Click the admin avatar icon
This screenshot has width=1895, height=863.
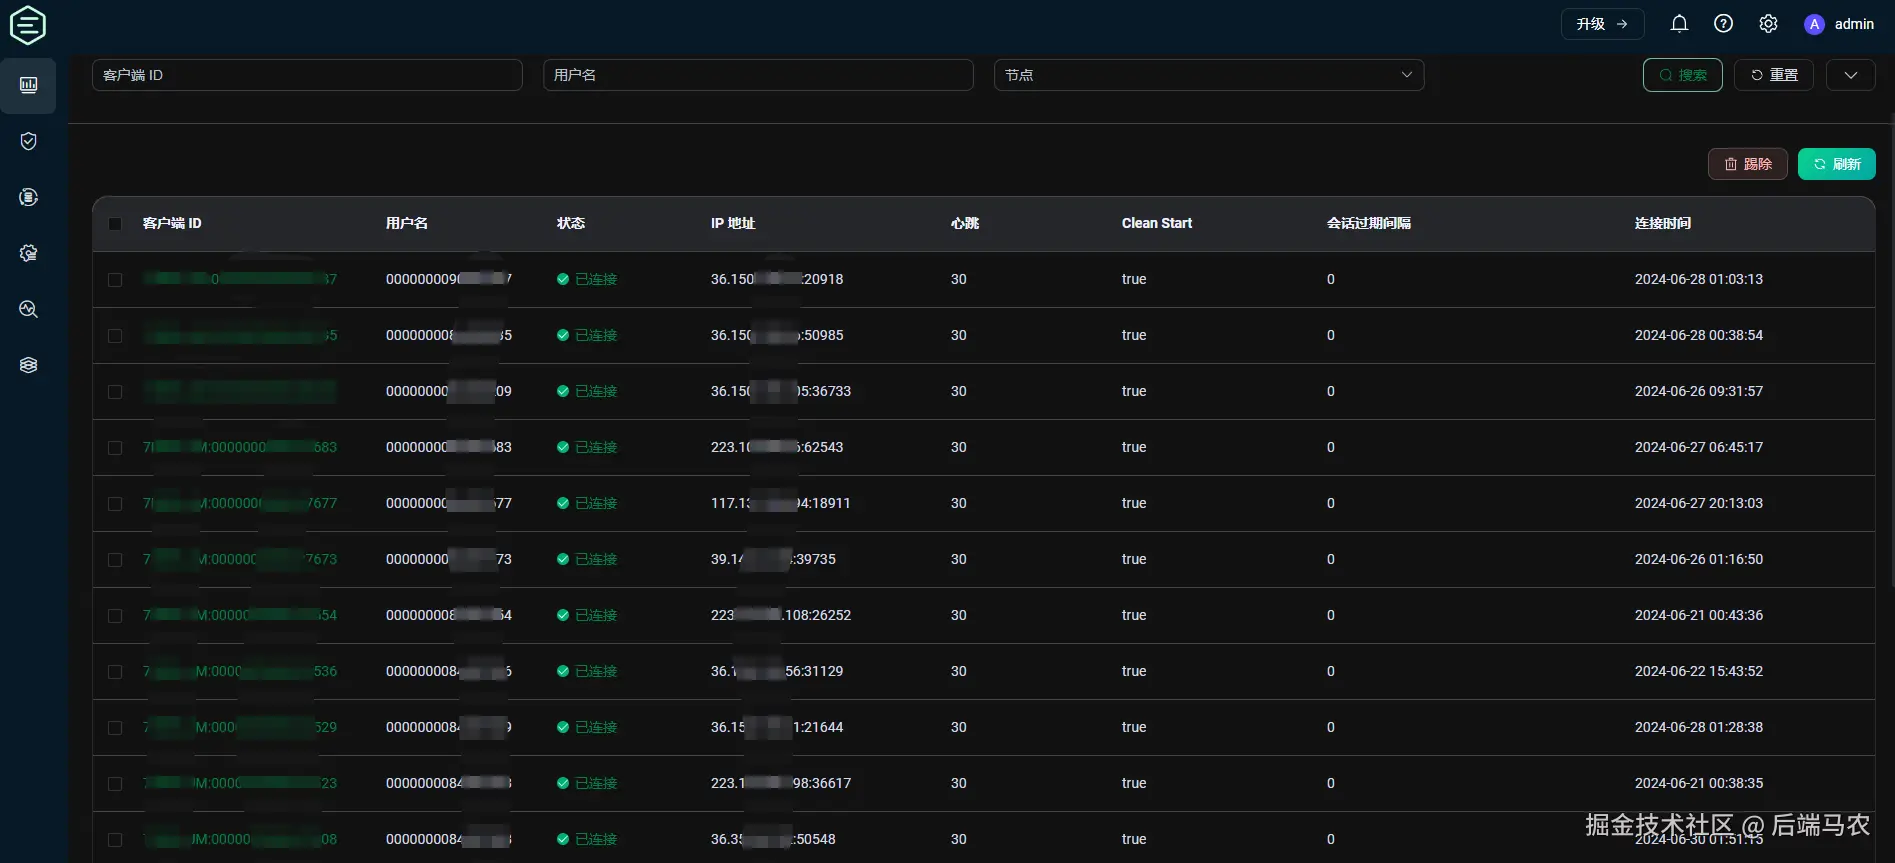[1814, 24]
